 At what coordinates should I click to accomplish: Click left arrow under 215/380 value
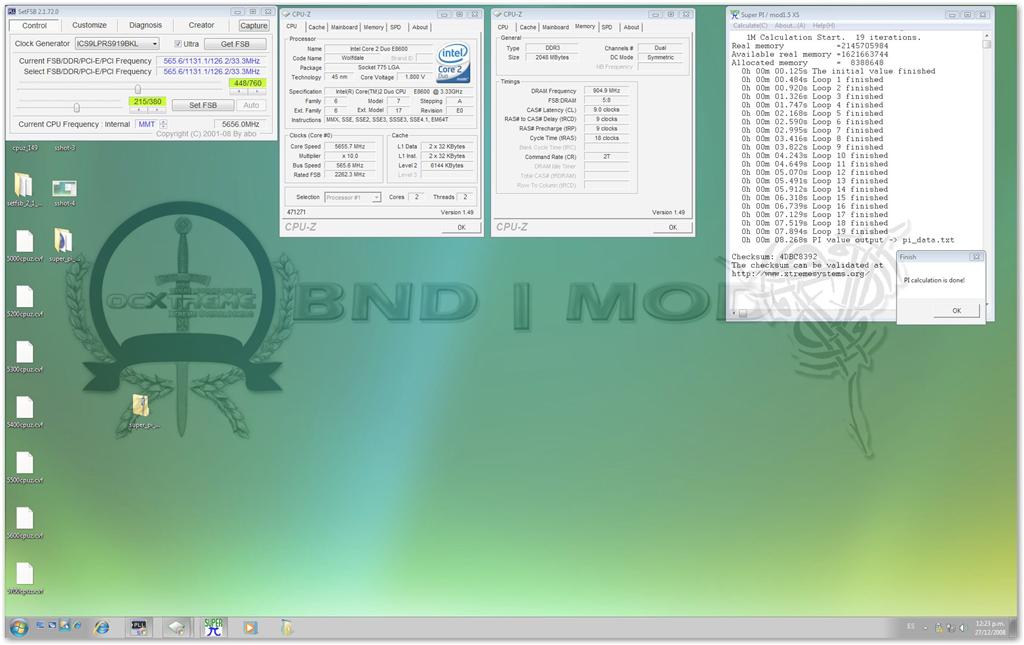[139, 110]
